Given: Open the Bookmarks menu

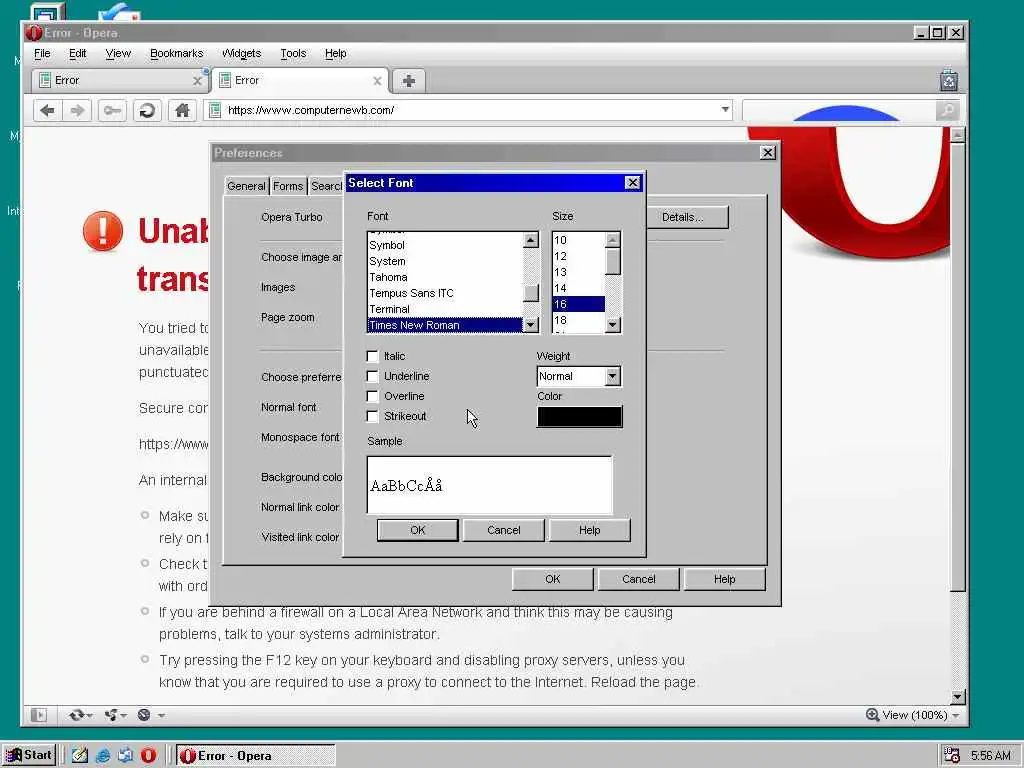Looking at the screenshot, I should 176,54.
